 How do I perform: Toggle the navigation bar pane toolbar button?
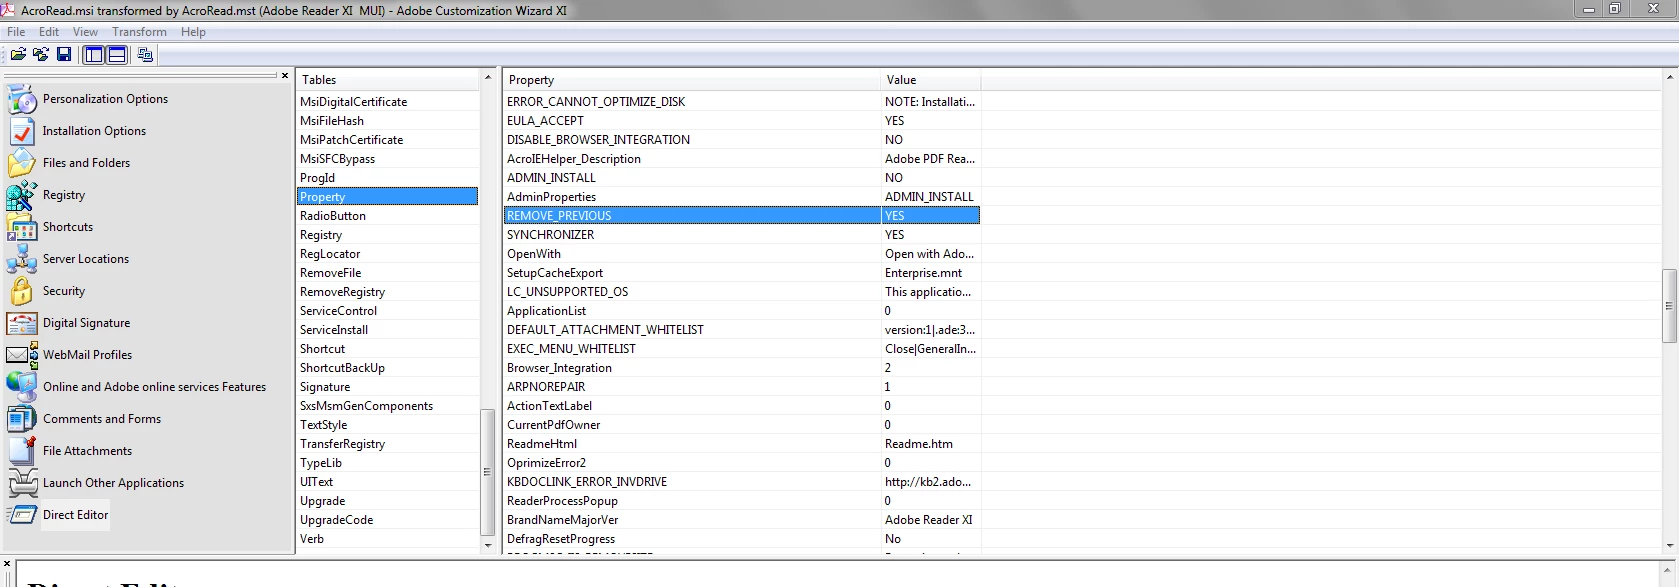94,55
